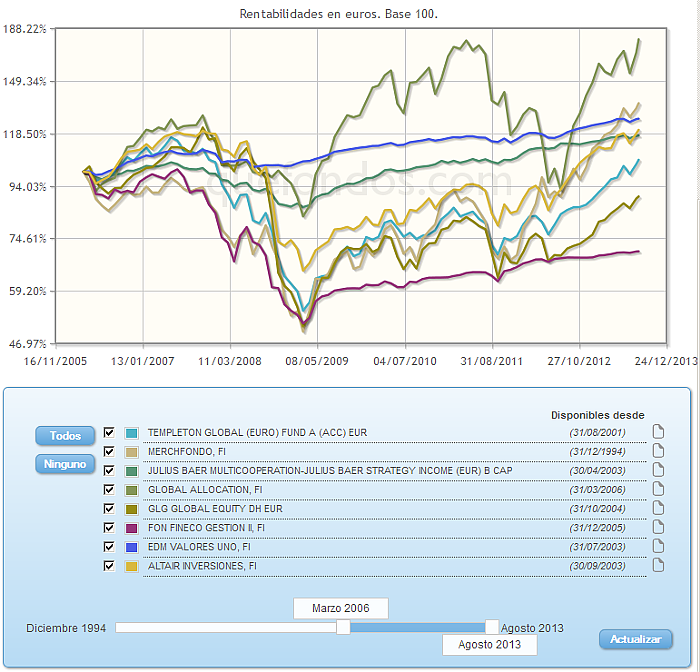Click the unselected white range slider track
The image size is (700, 672).
[x=226, y=627]
